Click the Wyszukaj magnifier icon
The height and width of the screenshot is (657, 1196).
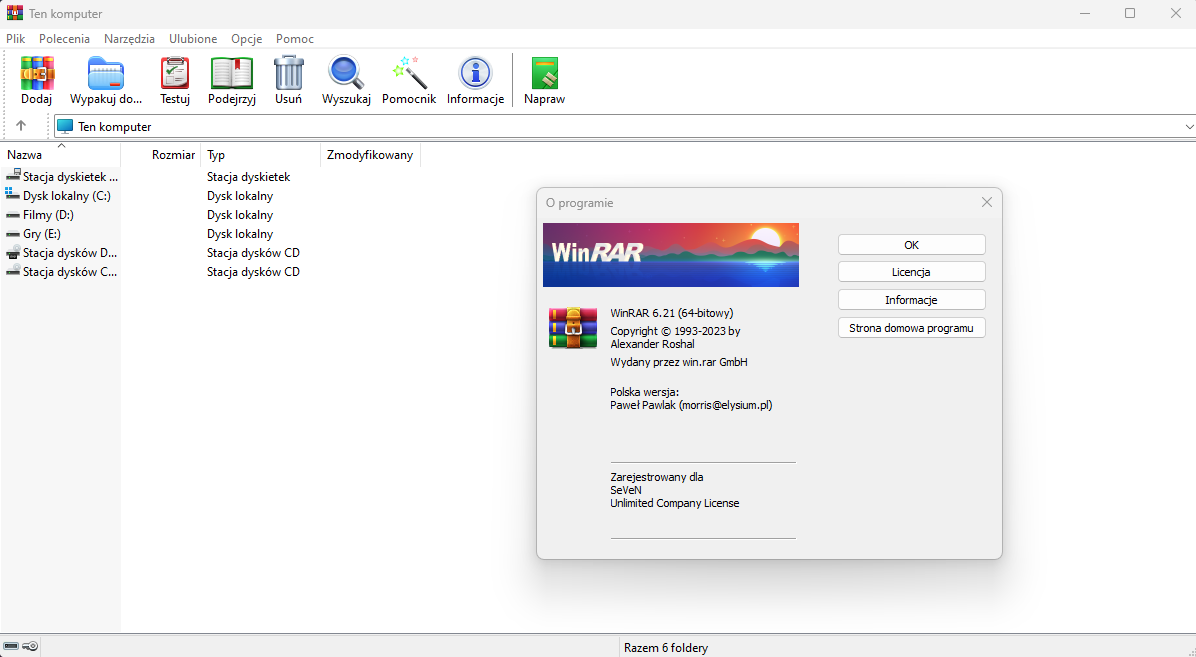346,73
